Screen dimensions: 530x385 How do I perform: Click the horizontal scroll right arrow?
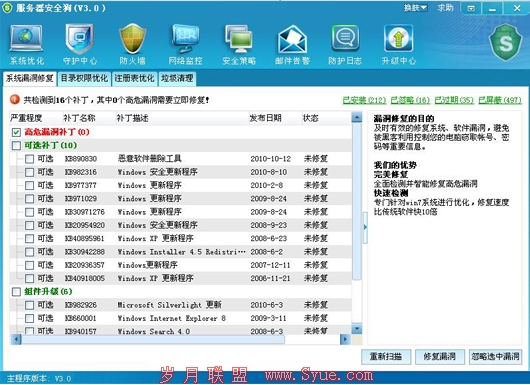pos(345,339)
